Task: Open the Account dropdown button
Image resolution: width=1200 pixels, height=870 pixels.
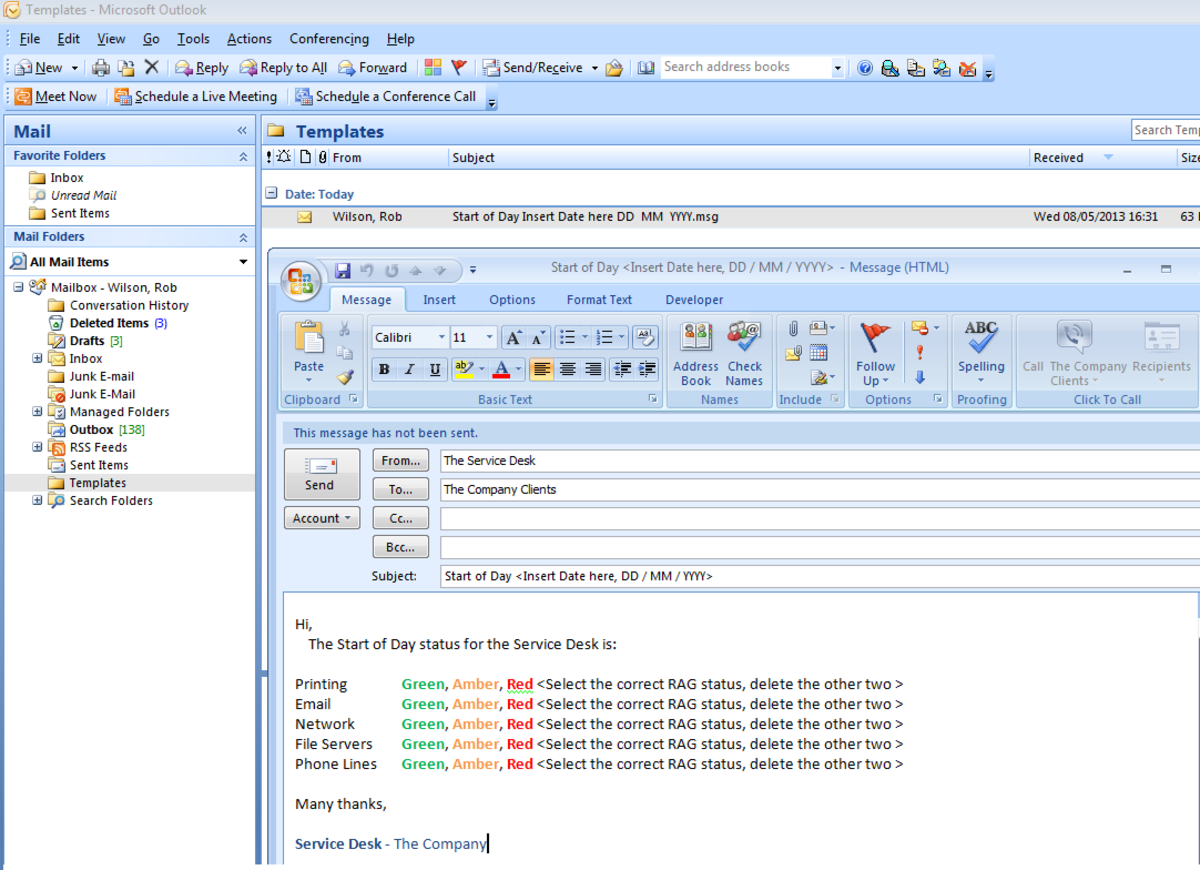Action: [321, 518]
